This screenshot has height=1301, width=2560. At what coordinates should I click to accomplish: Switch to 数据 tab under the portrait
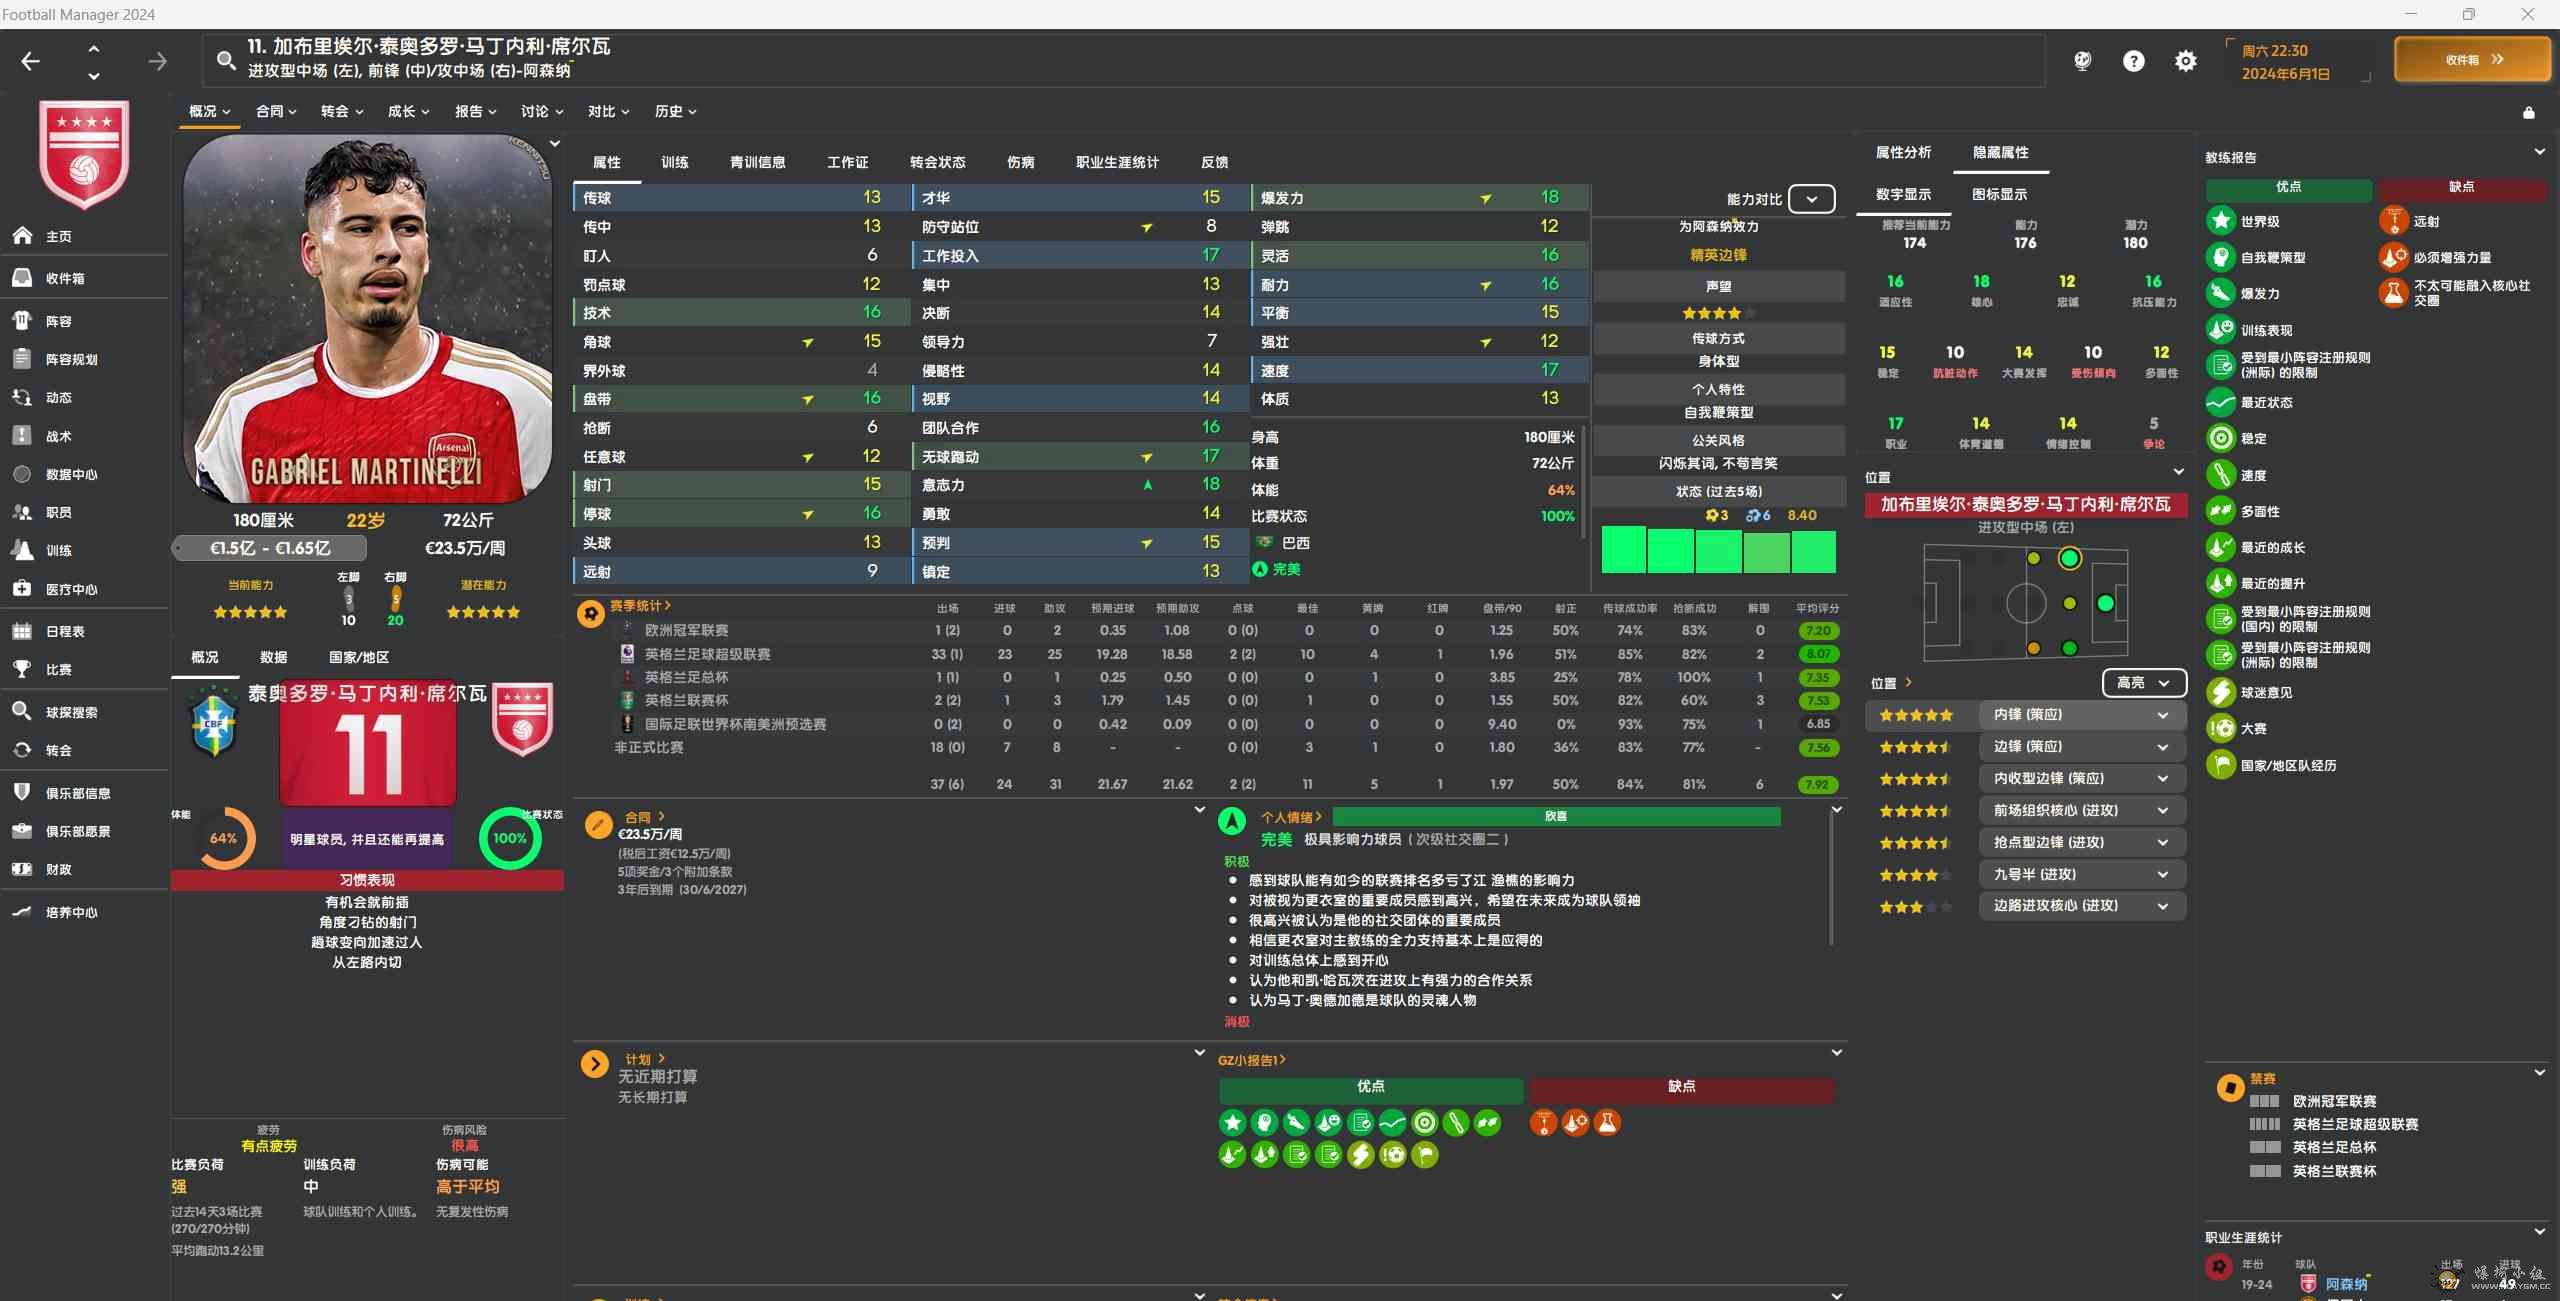pos(273,657)
